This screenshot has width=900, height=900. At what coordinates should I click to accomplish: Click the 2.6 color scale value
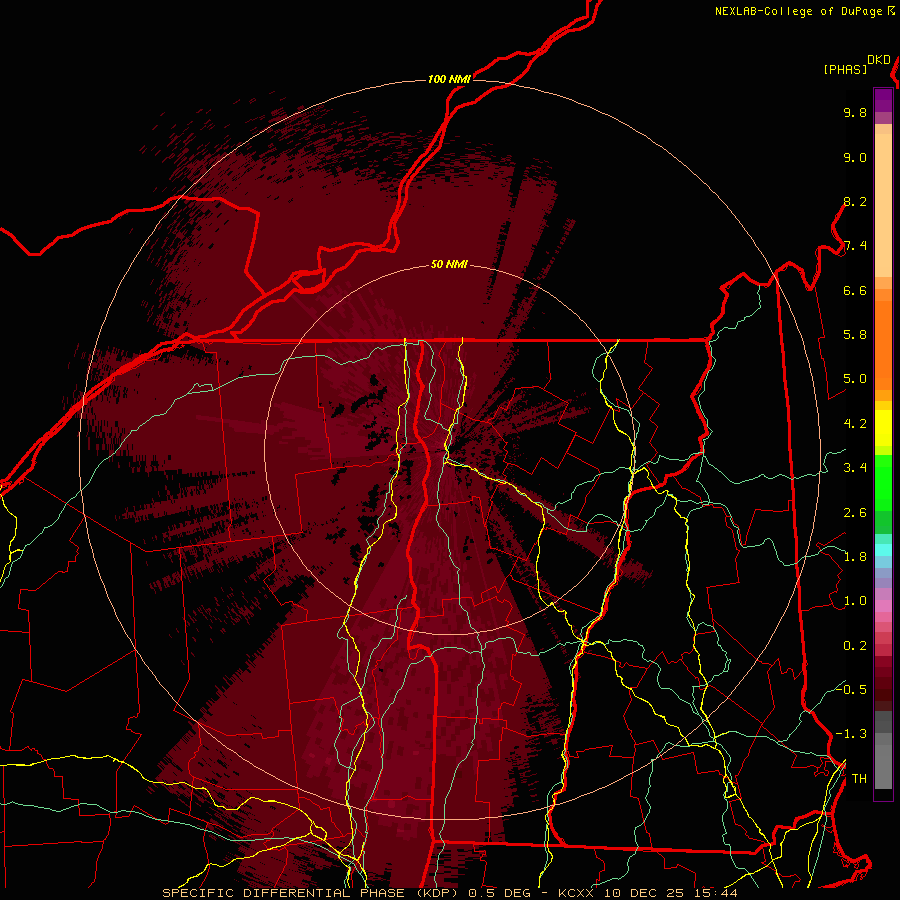[x=855, y=513]
